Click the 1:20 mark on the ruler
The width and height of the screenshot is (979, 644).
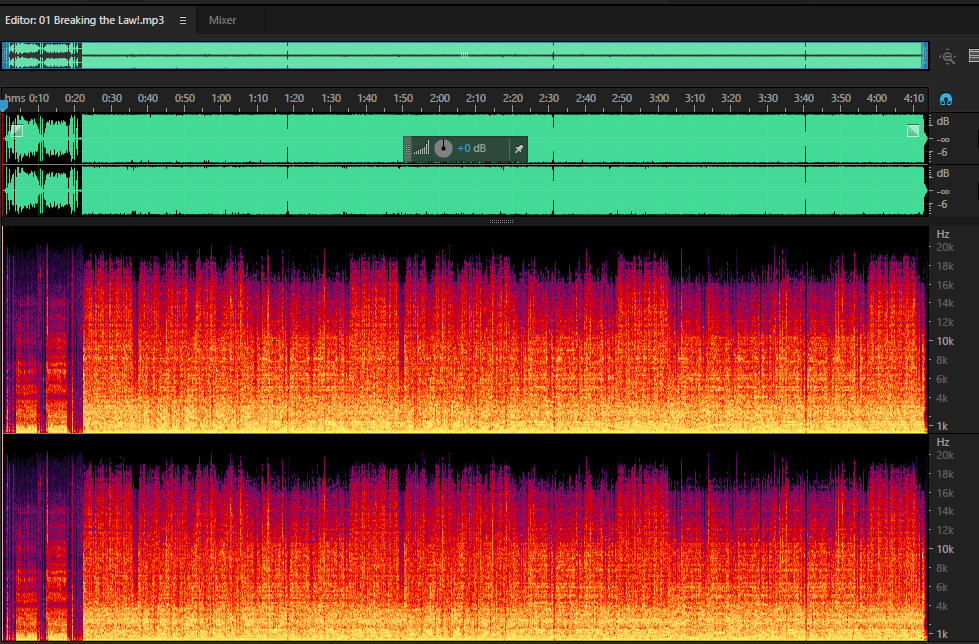[x=294, y=98]
